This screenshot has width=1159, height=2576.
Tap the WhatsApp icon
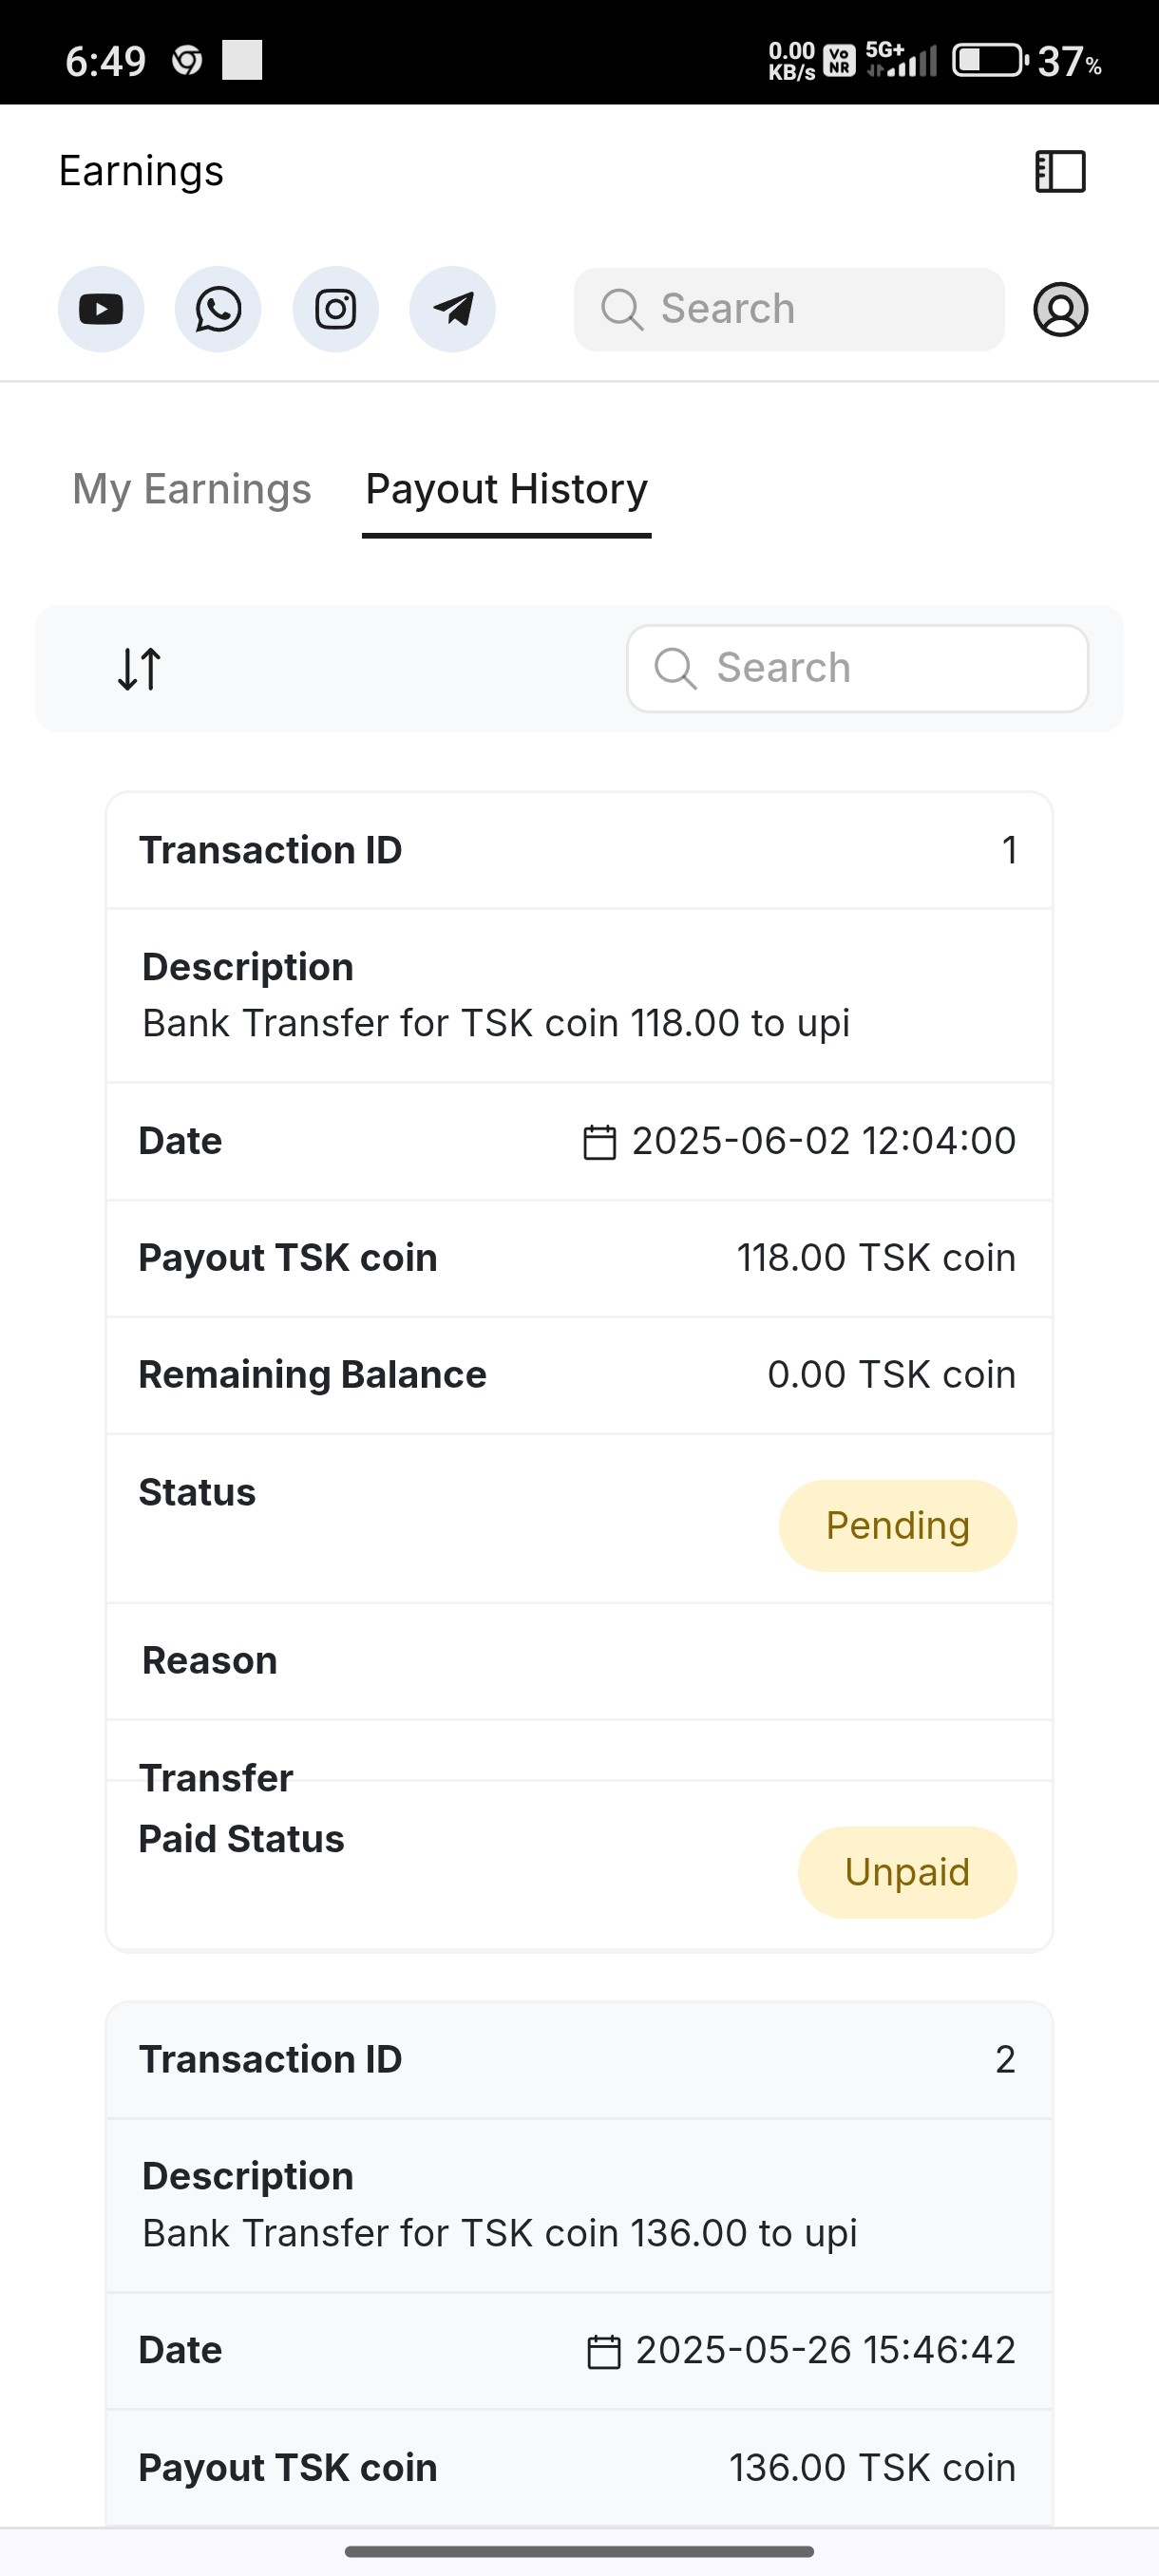(218, 310)
